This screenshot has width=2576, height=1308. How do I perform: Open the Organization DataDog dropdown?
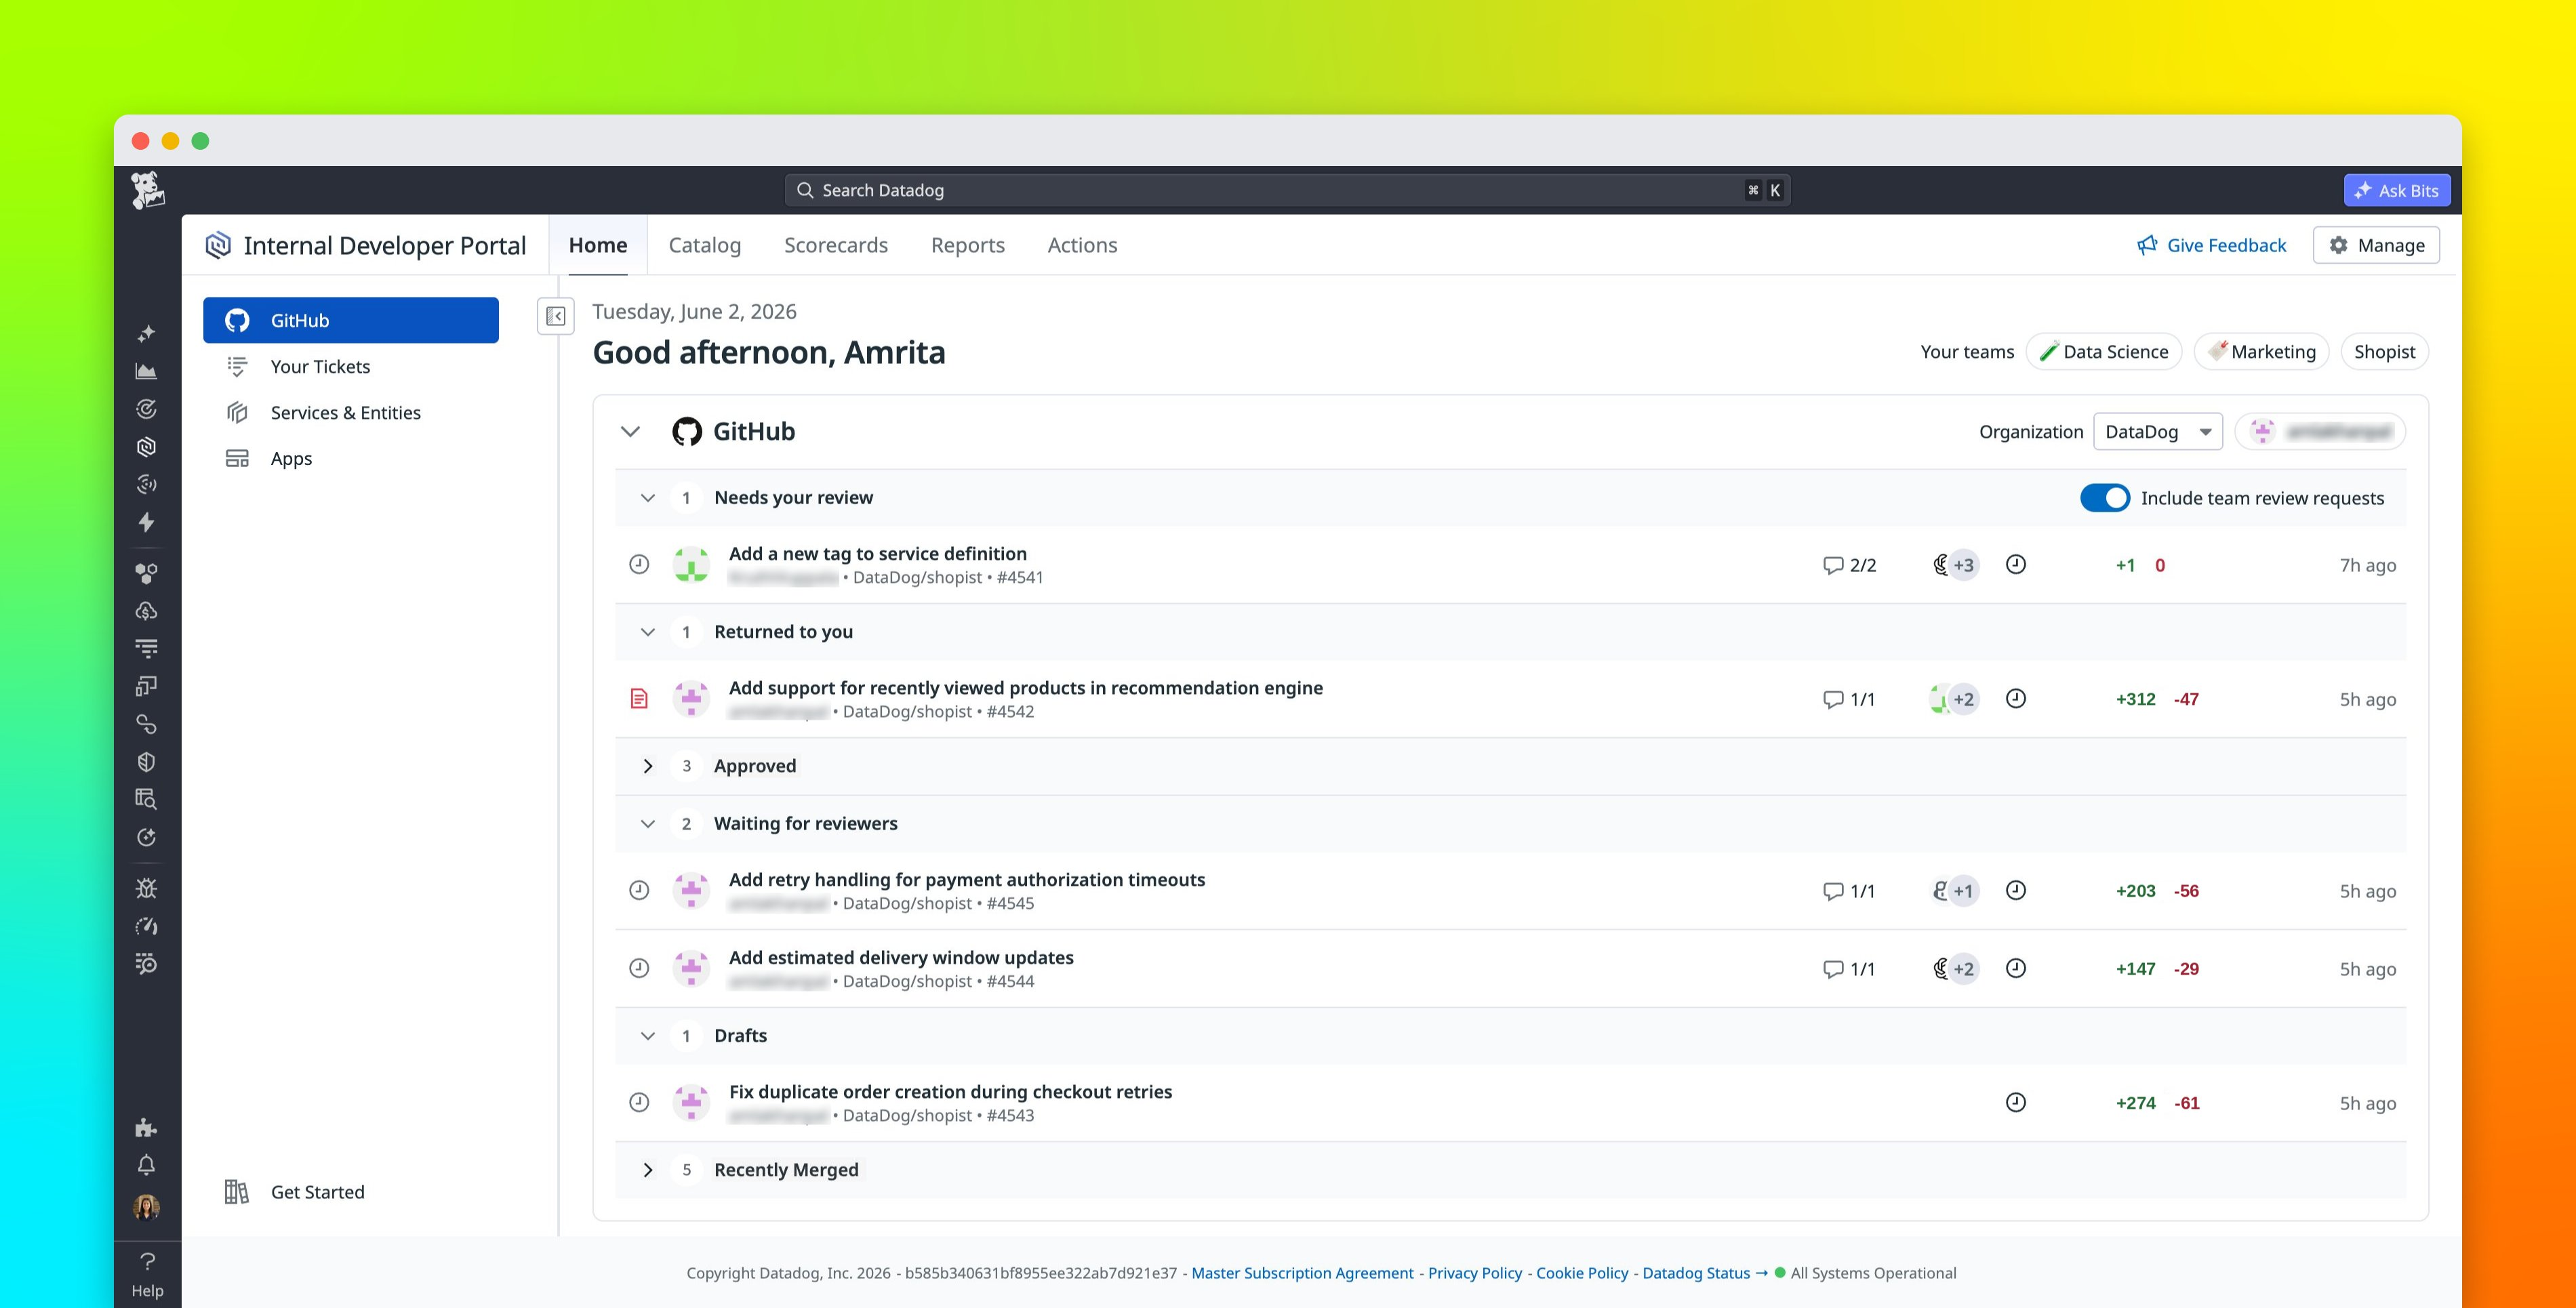pyautogui.click(x=2157, y=432)
